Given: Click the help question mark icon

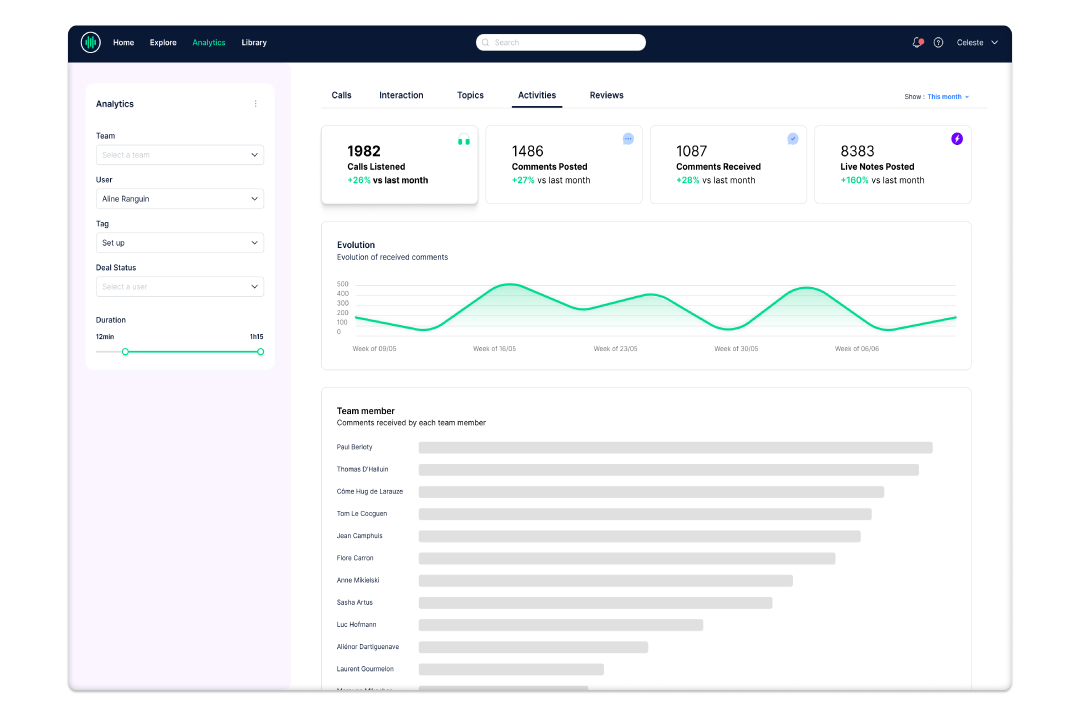Looking at the screenshot, I should 938,42.
